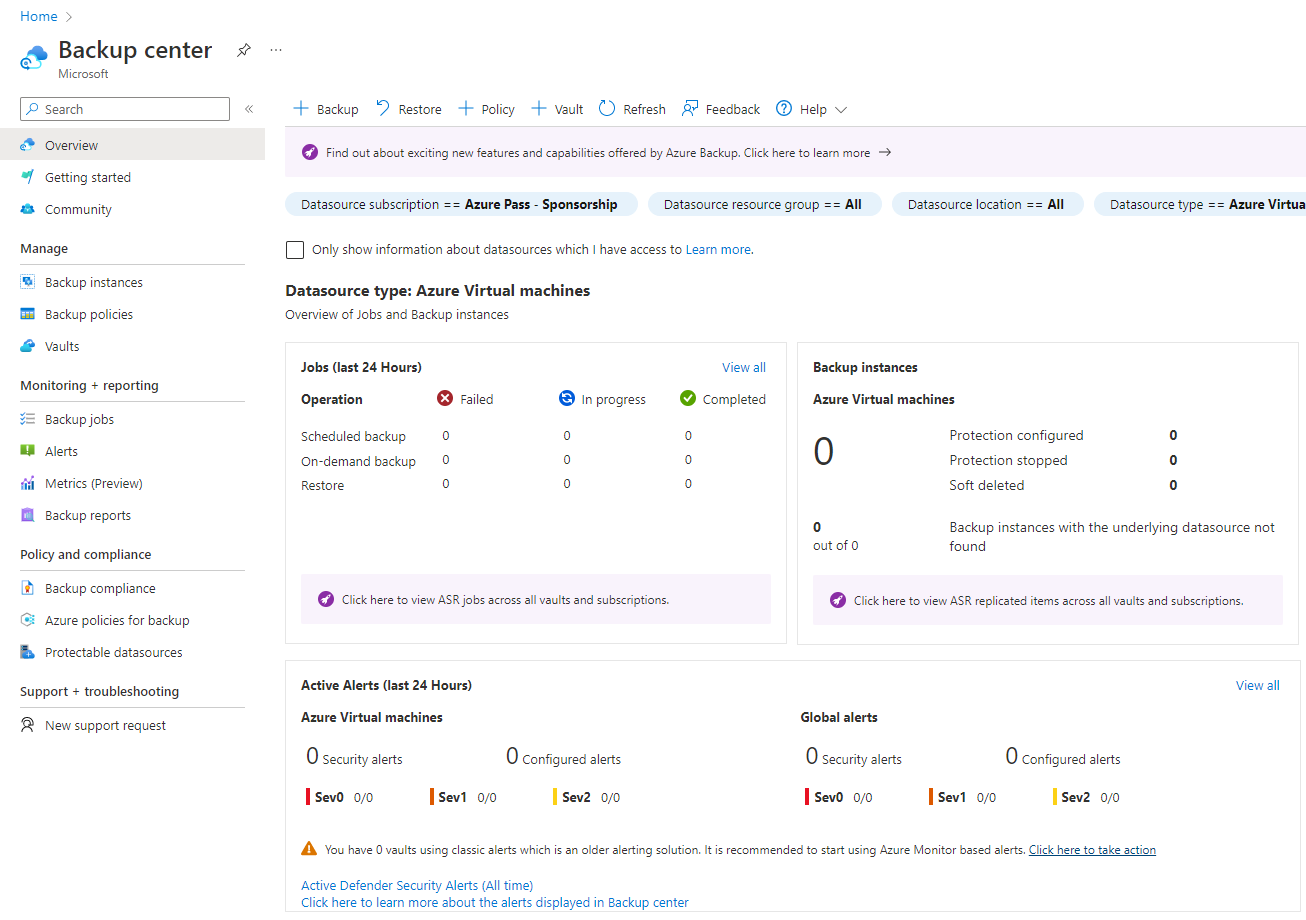Collapse the sidebar with the double chevron

(x=249, y=109)
